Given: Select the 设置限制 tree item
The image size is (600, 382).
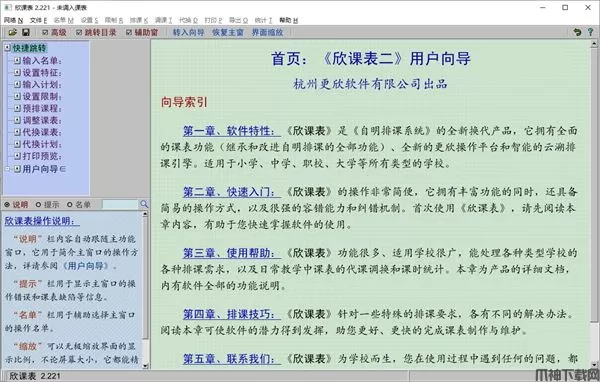Looking at the screenshot, I should (42, 96).
